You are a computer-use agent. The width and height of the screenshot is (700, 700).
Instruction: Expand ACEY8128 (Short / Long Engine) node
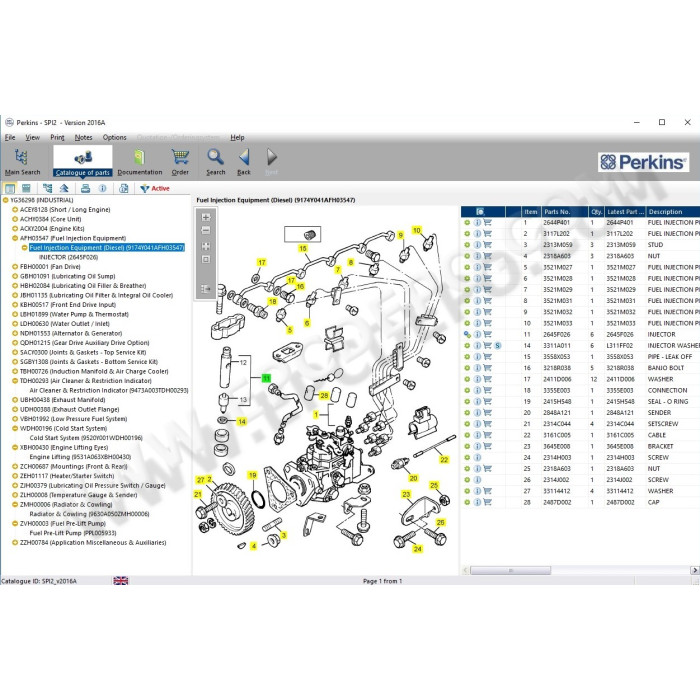click(x=15, y=209)
